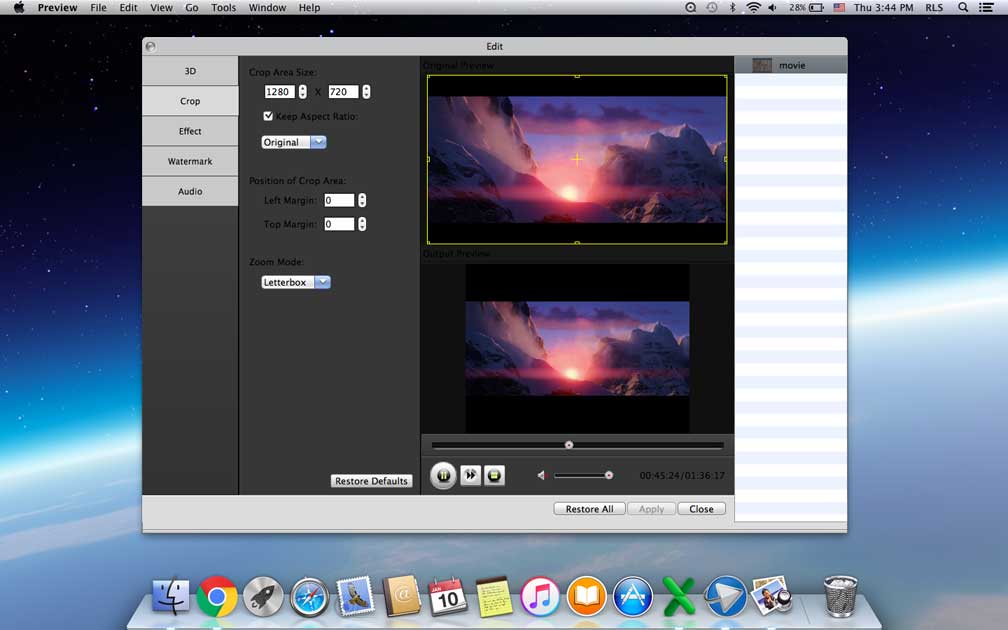This screenshot has height=630, width=1008.
Task: Switch to the Effect tab
Action: [x=190, y=131]
